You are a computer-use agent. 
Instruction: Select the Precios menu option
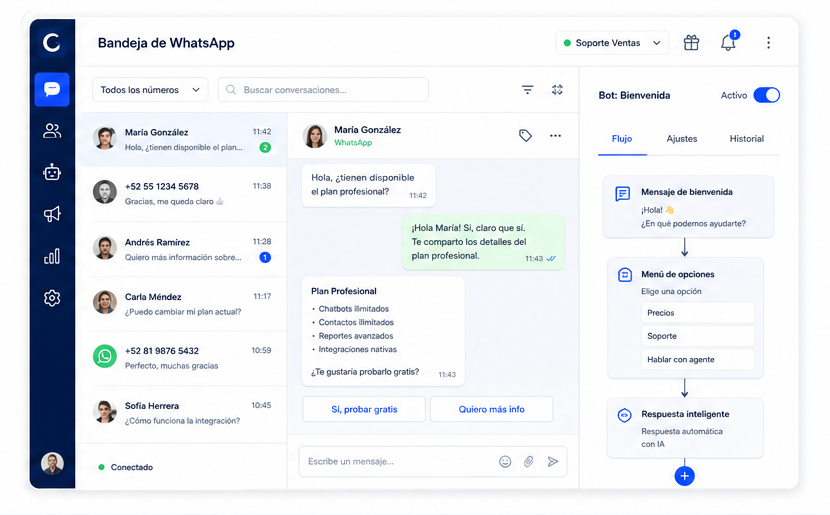(x=698, y=313)
